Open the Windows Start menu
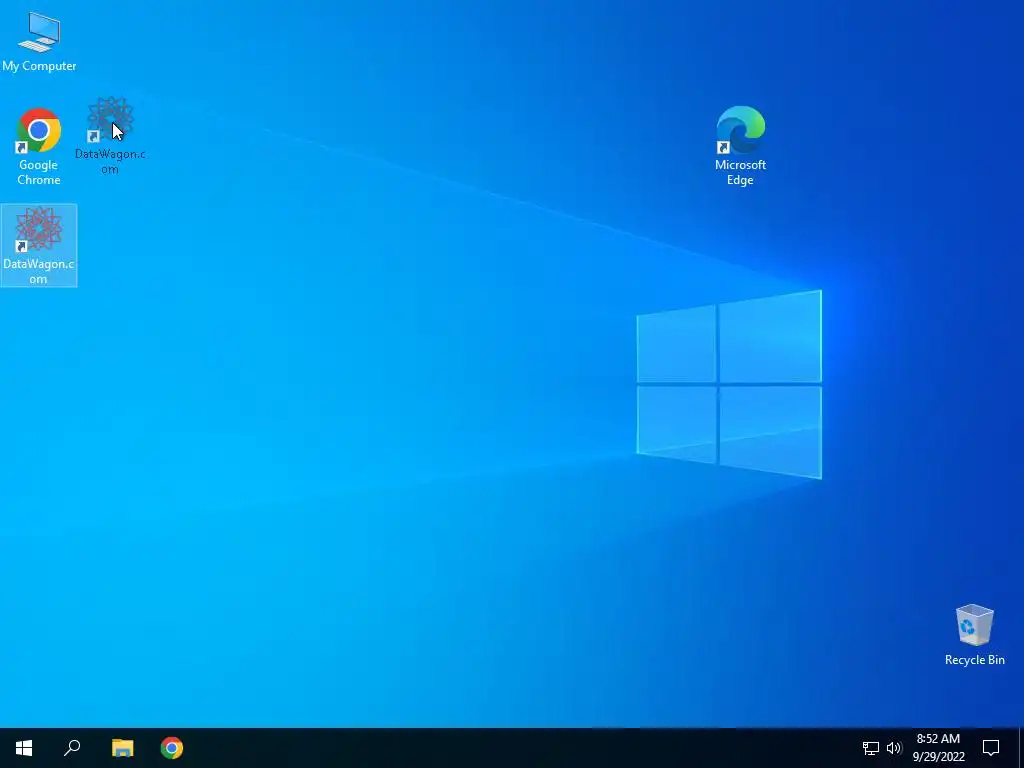 click(x=24, y=748)
